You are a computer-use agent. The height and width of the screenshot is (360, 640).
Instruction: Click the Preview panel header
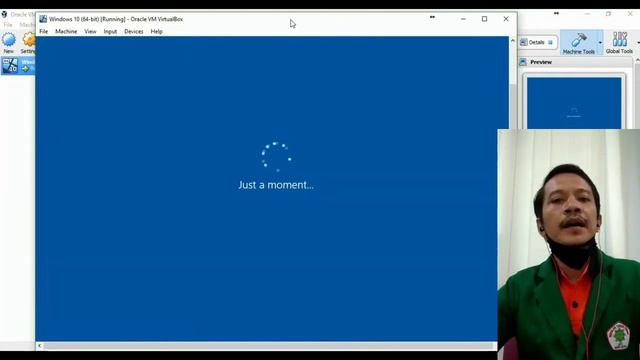(x=576, y=62)
